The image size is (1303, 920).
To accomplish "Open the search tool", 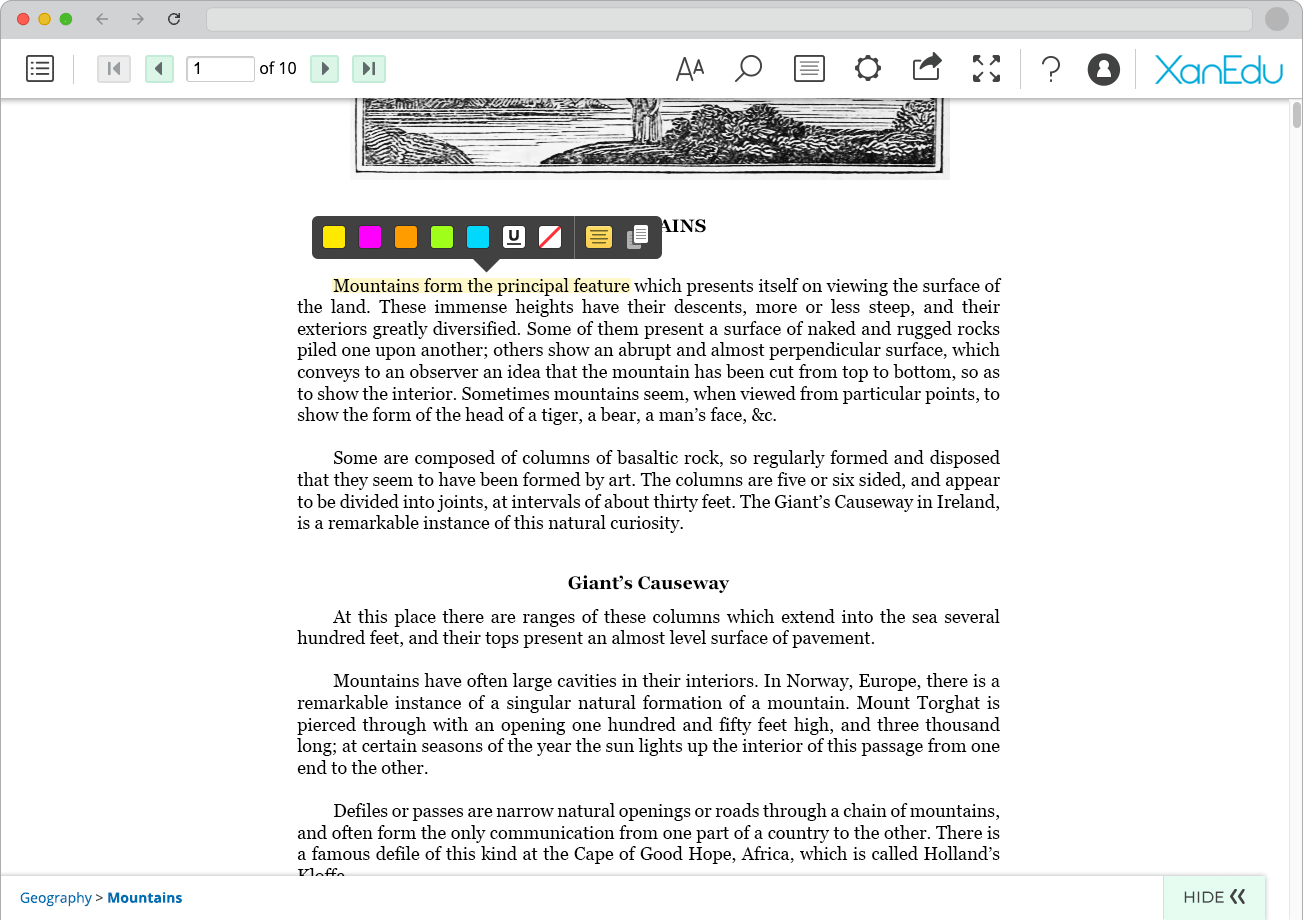I will pyautogui.click(x=748, y=68).
